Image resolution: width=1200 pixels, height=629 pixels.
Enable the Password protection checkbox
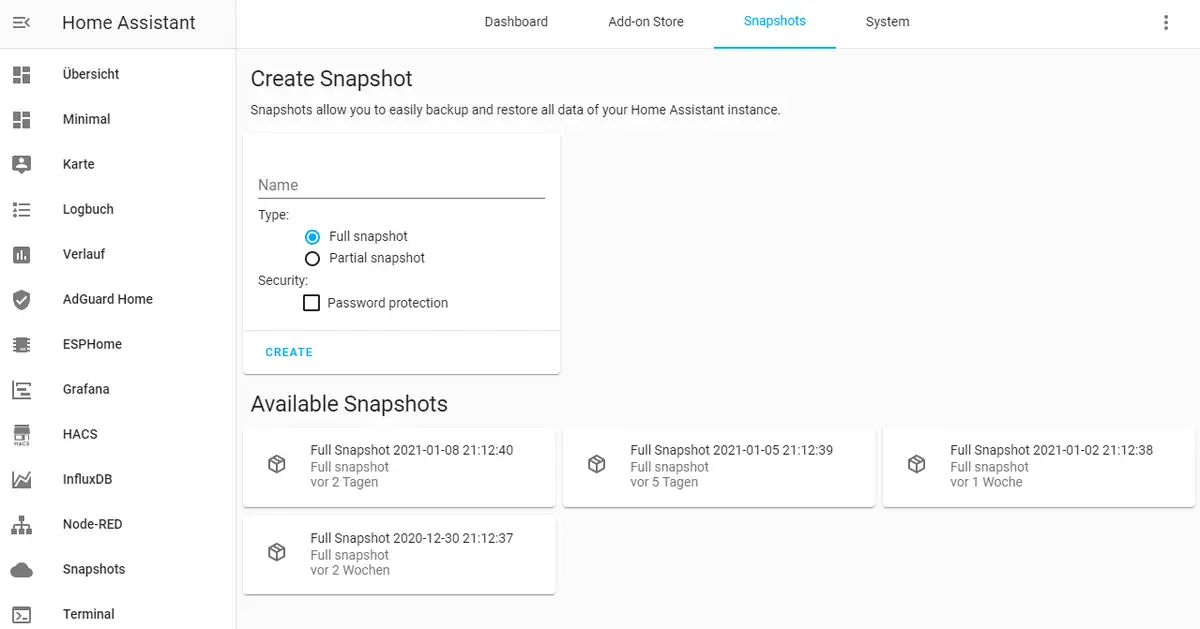(x=311, y=303)
